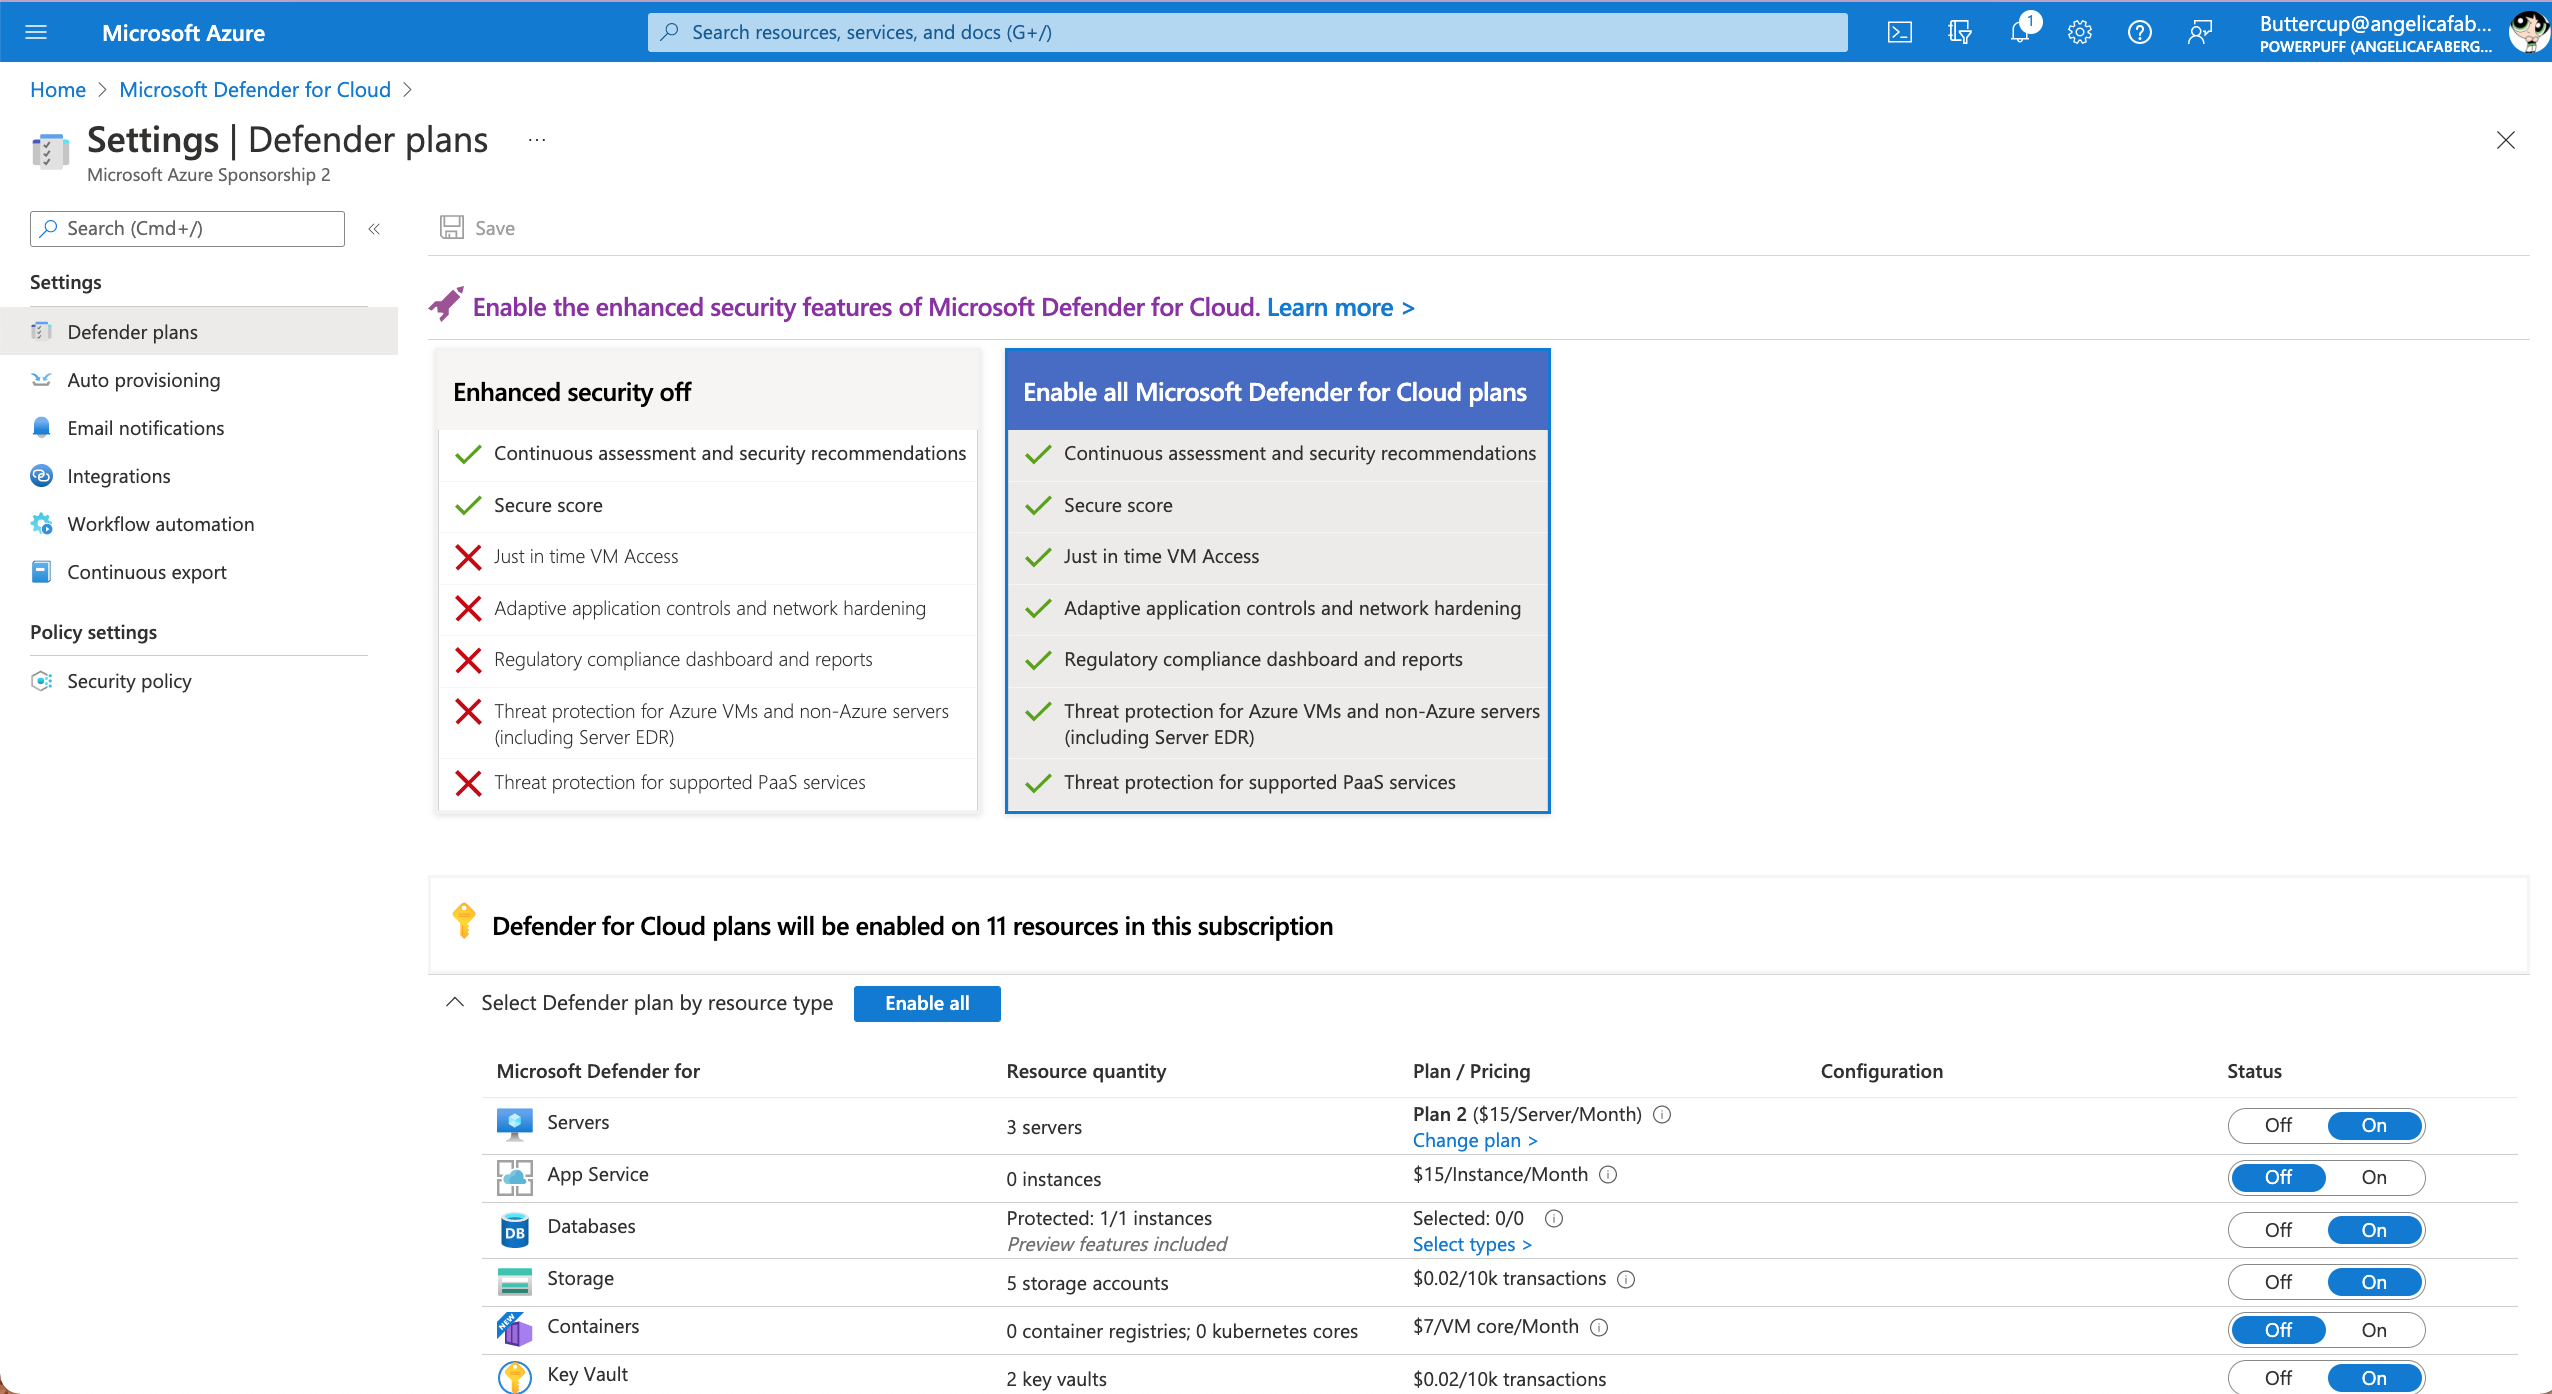
Task: Select Enable all Microsoft Defender plans card
Action: (x=1276, y=391)
